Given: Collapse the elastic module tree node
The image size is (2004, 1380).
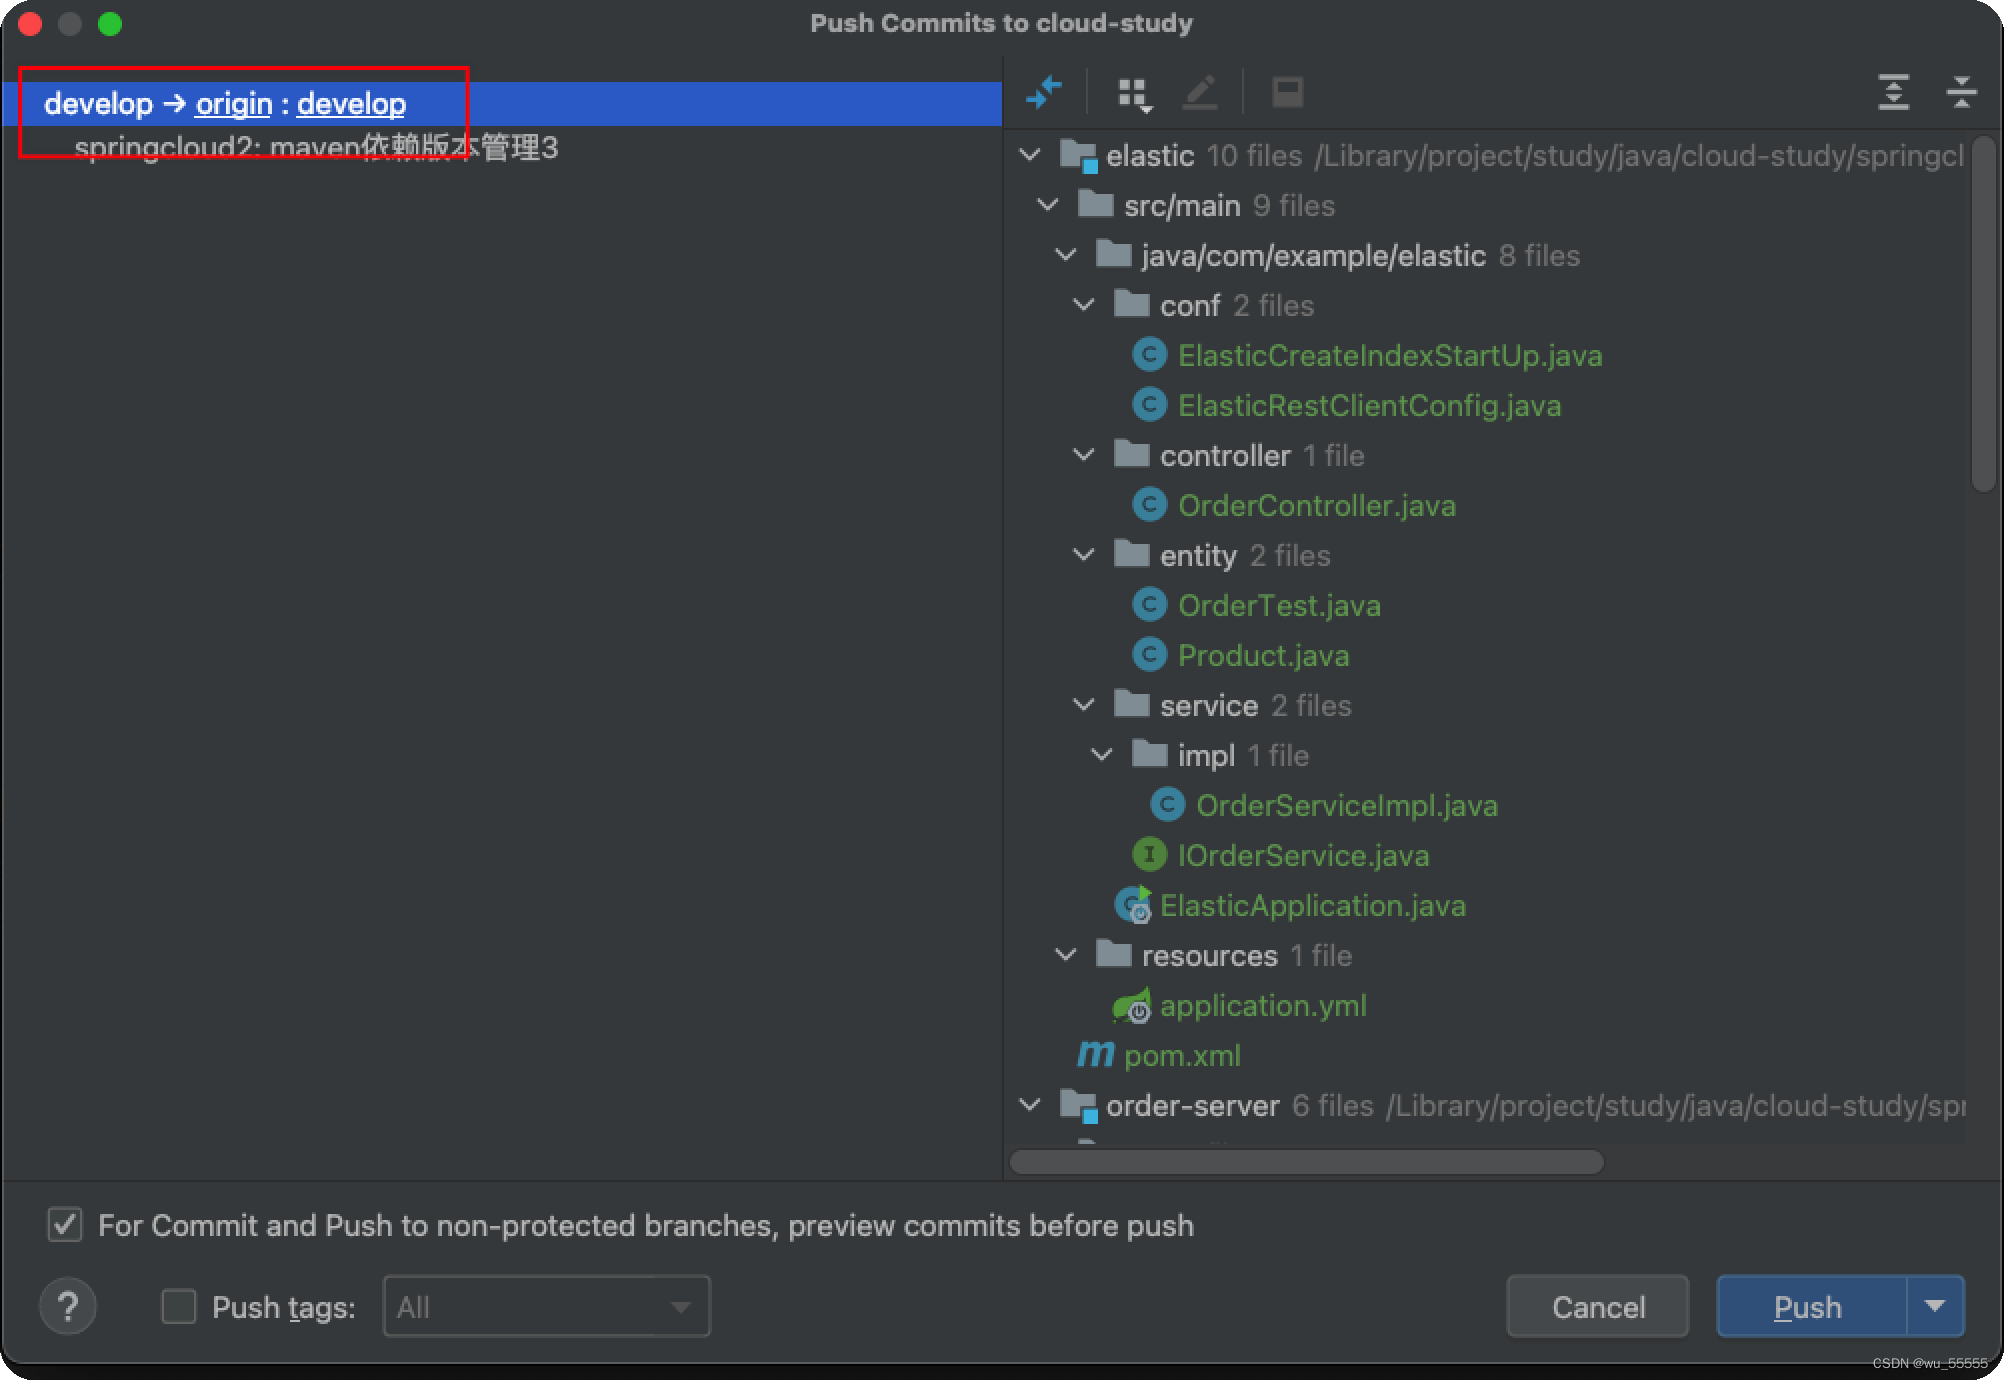Looking at the screenshot, I should (1029, 155).
